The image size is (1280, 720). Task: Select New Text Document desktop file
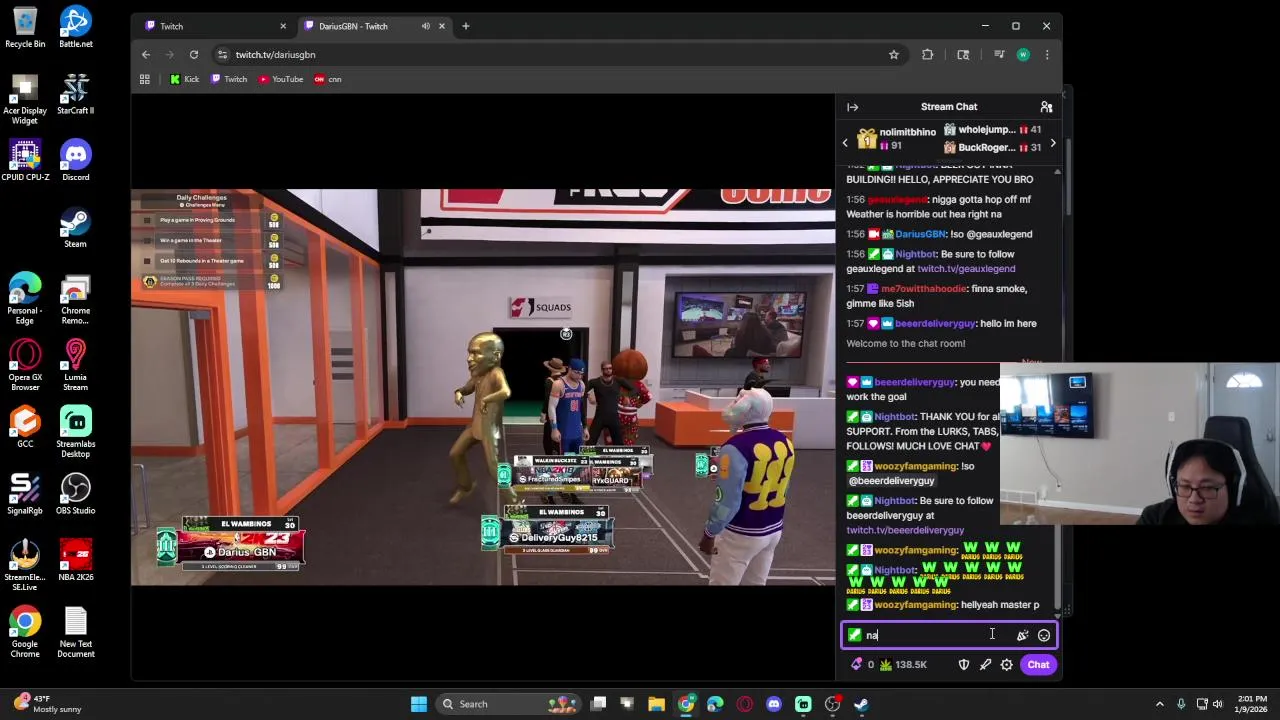pos(75,632)
